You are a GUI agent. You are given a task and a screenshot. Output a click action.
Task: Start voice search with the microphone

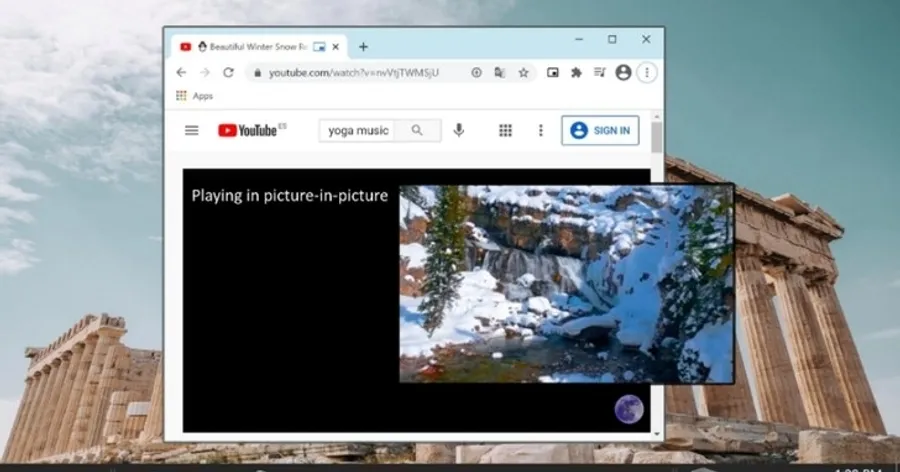point(459,130)
